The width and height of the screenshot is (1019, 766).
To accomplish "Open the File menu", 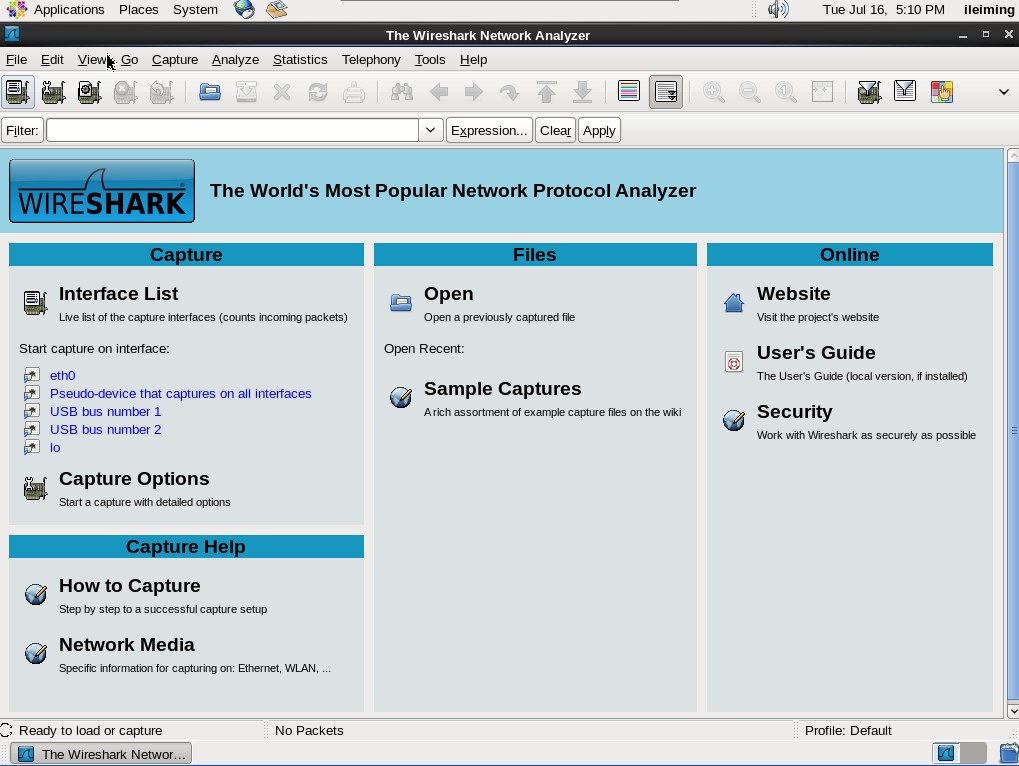I will click(x=16, y=60).
